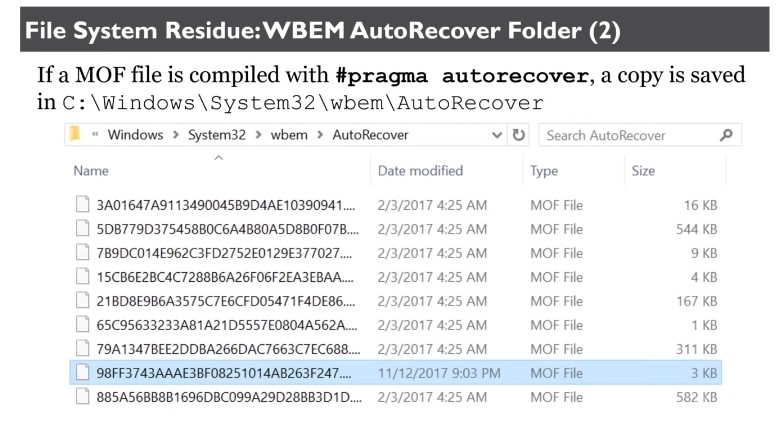
Task: Click the Type column header
Action: click(544, 171)
